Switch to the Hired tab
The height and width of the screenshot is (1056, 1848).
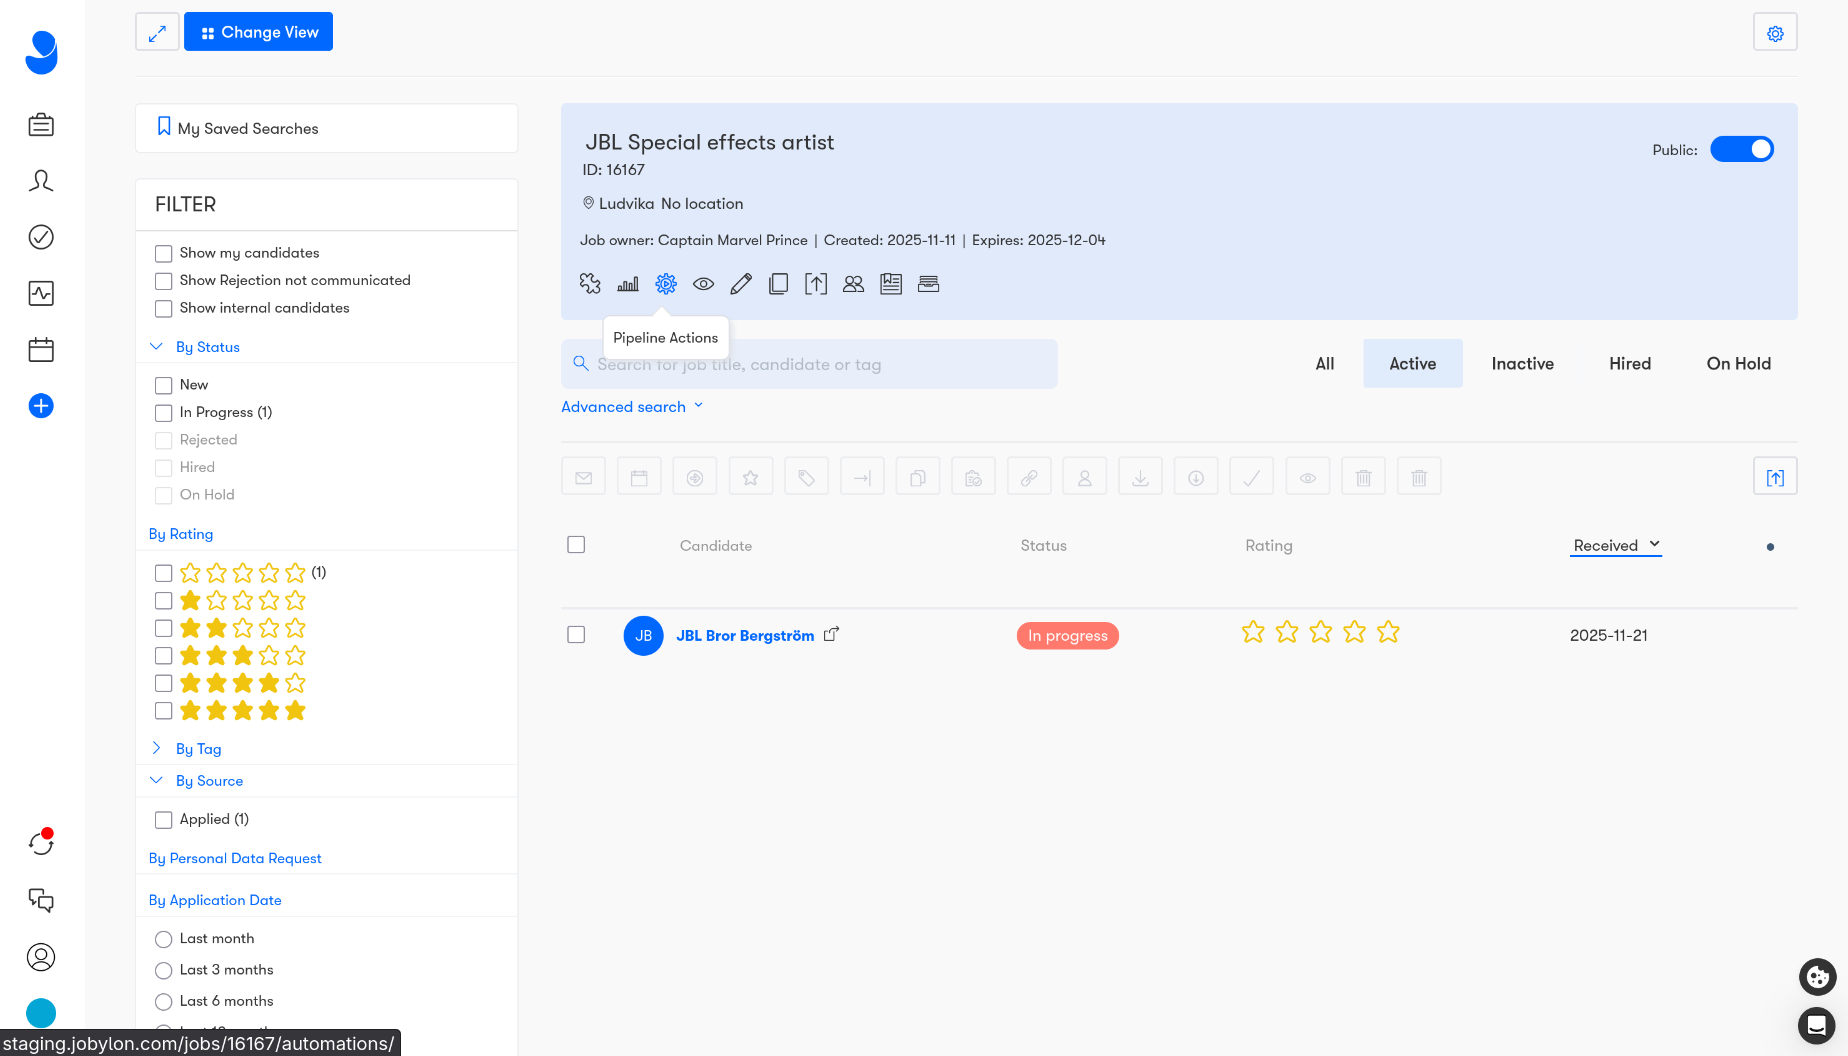click(1629, 364)
